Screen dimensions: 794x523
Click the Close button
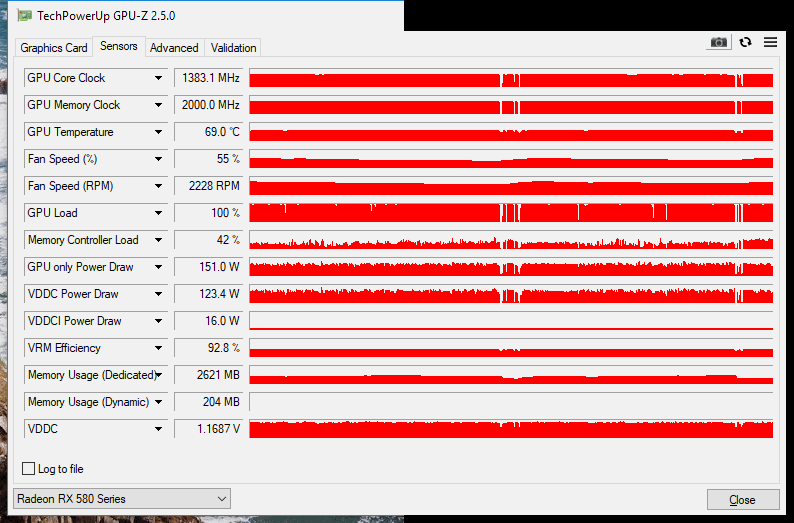(743, 500)
